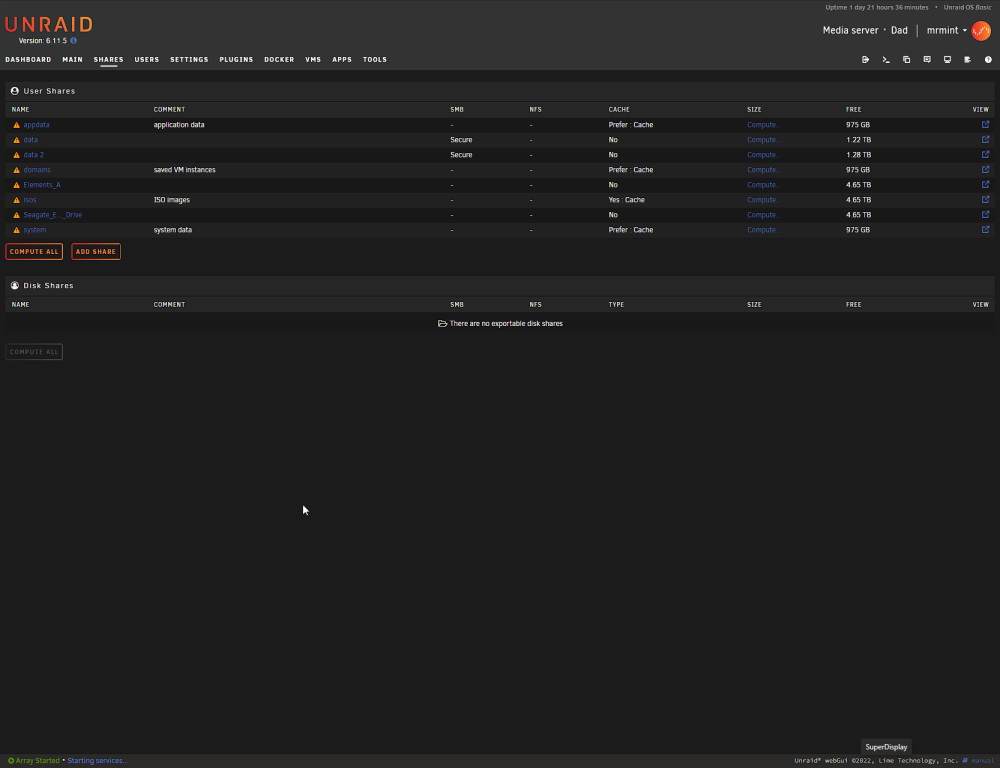Screen dimensions: 1000x768
Task: Open the Settings menu
Action: pos(189,59)
